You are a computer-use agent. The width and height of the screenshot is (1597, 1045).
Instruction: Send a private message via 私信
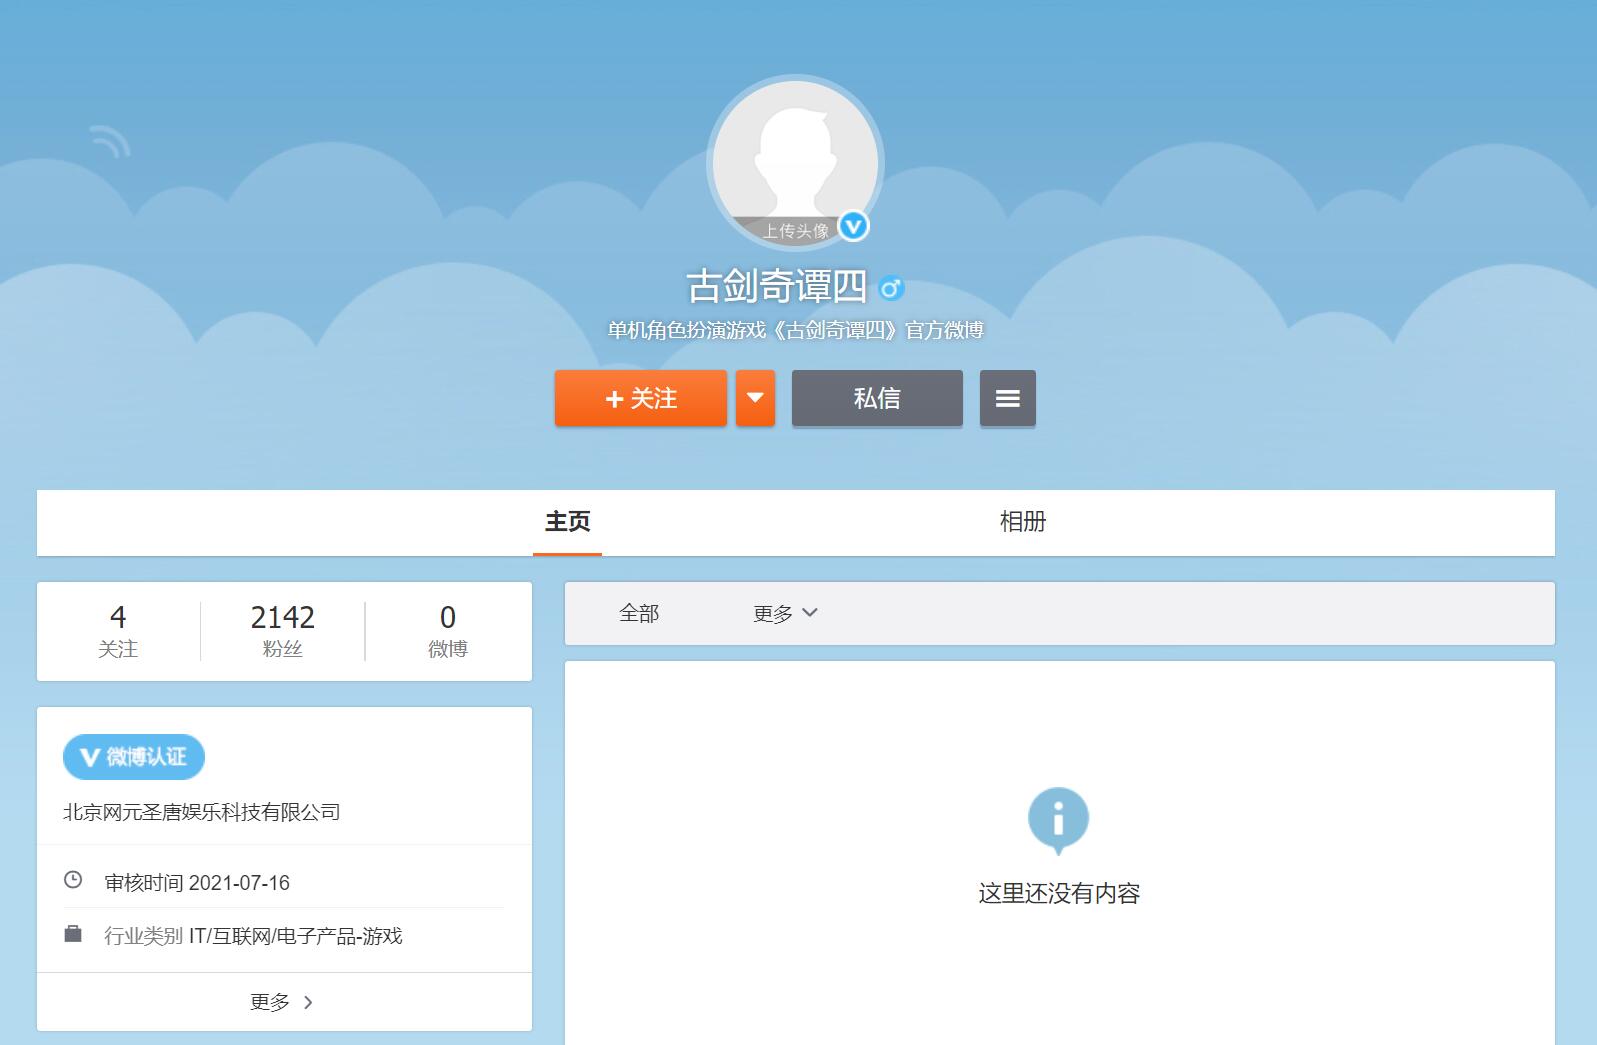pyautogui.click(x=877, y=398)
